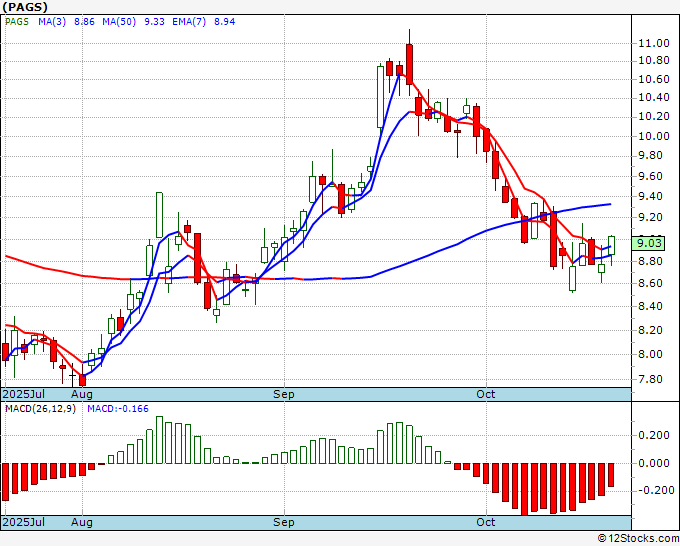Click the last green candlestick at 9.03
The width and height of the screenshot is (680, 546).
click(611, 245)
